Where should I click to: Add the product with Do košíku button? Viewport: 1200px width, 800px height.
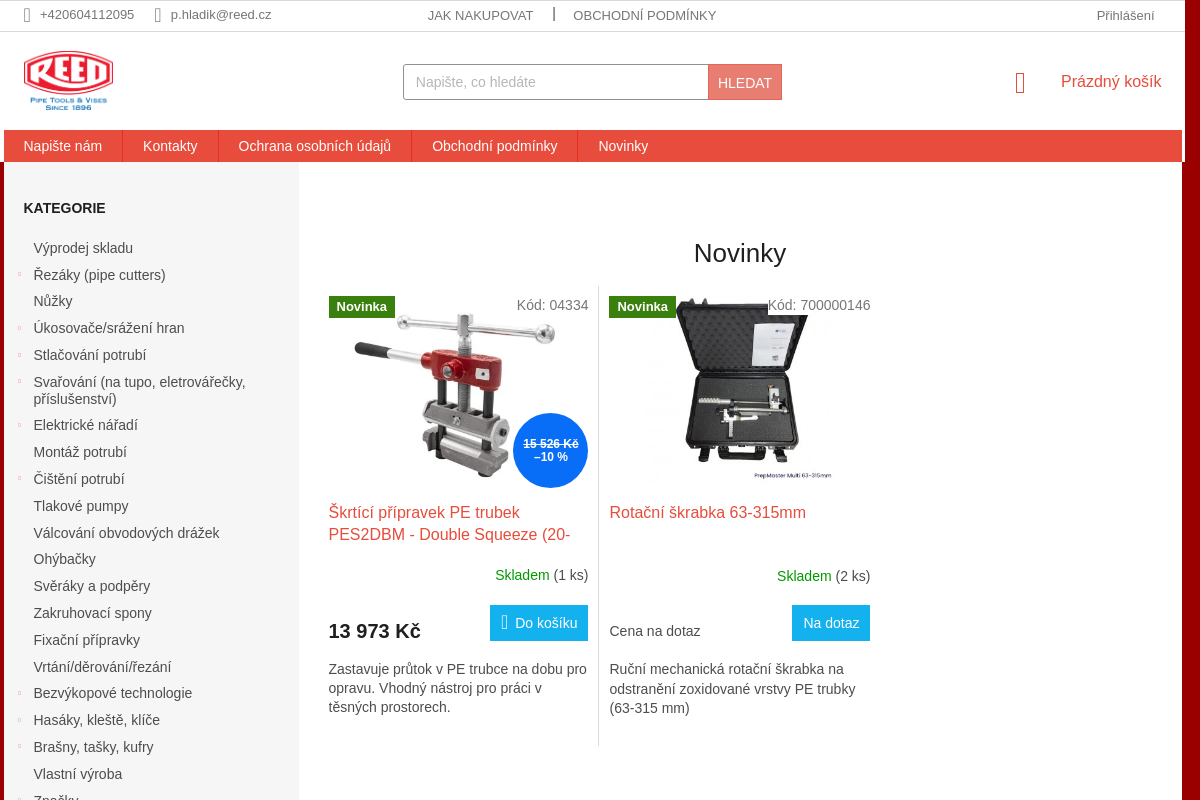[x=539, y=623]
